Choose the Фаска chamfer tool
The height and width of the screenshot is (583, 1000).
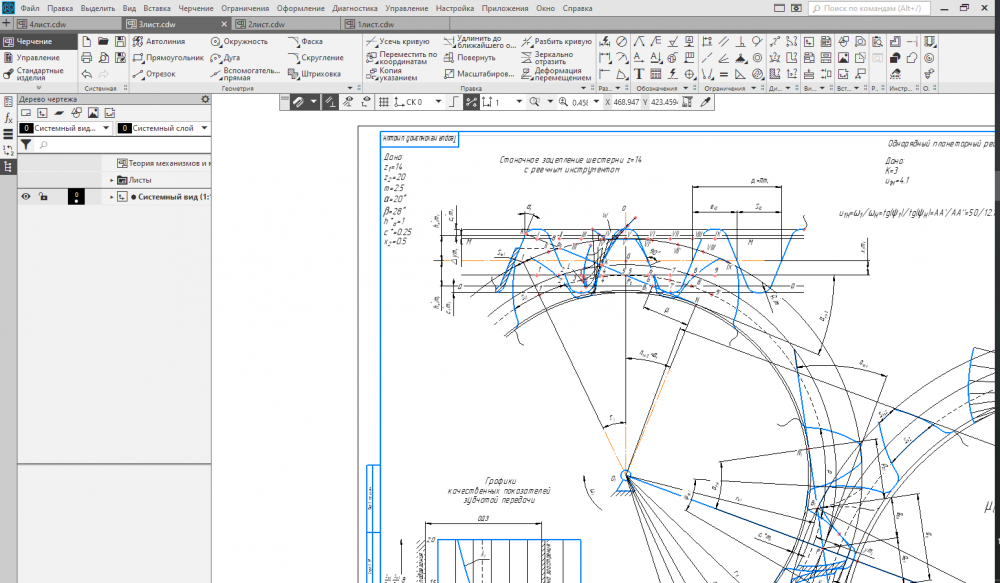(x=306, y=42)
